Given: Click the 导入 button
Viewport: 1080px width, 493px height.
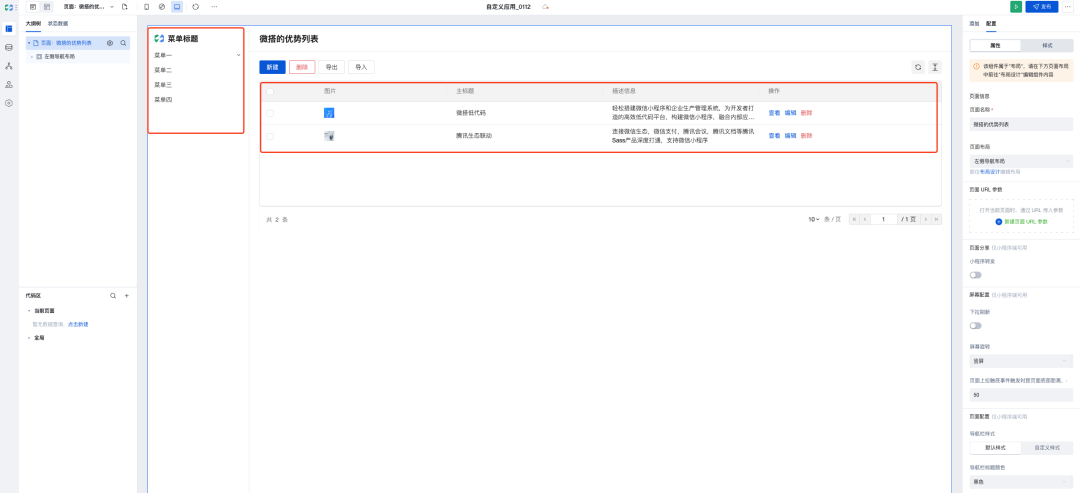Looking at the screenshot, I should coord(361,67).
